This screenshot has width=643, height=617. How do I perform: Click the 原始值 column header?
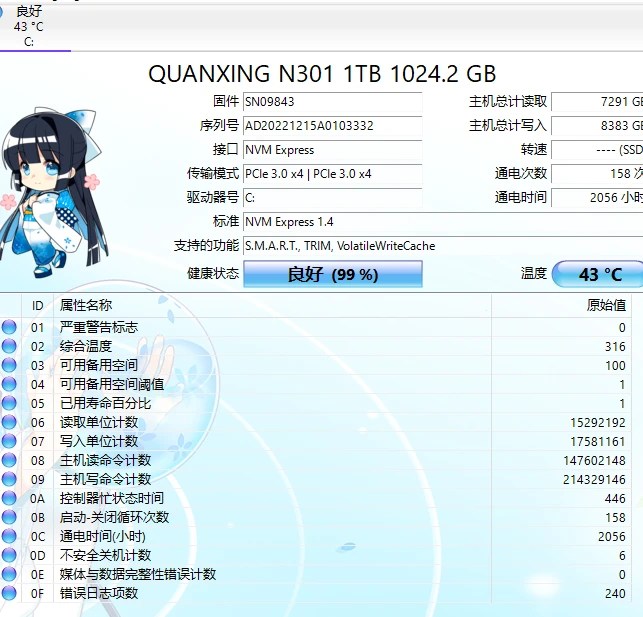(561, 306)
